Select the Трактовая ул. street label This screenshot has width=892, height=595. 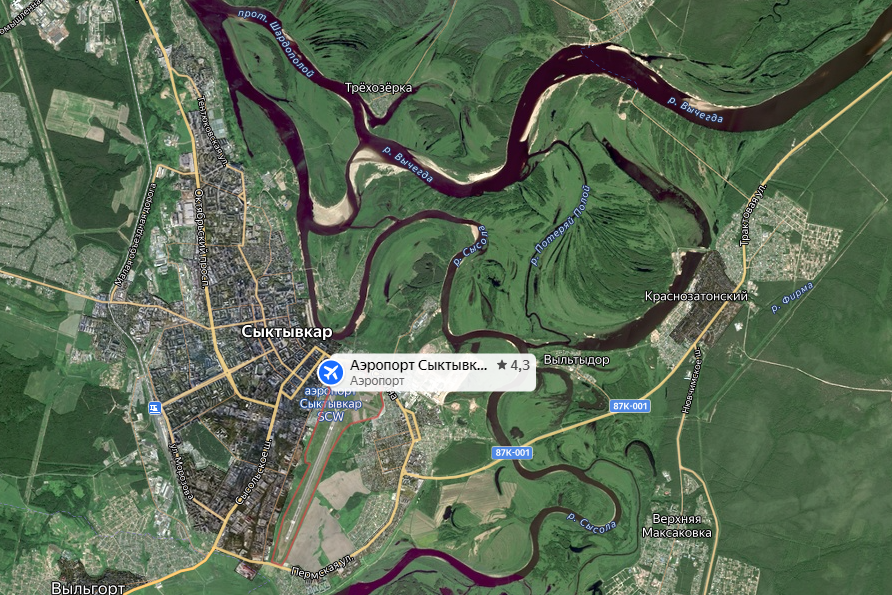click(x=753, y=215)
